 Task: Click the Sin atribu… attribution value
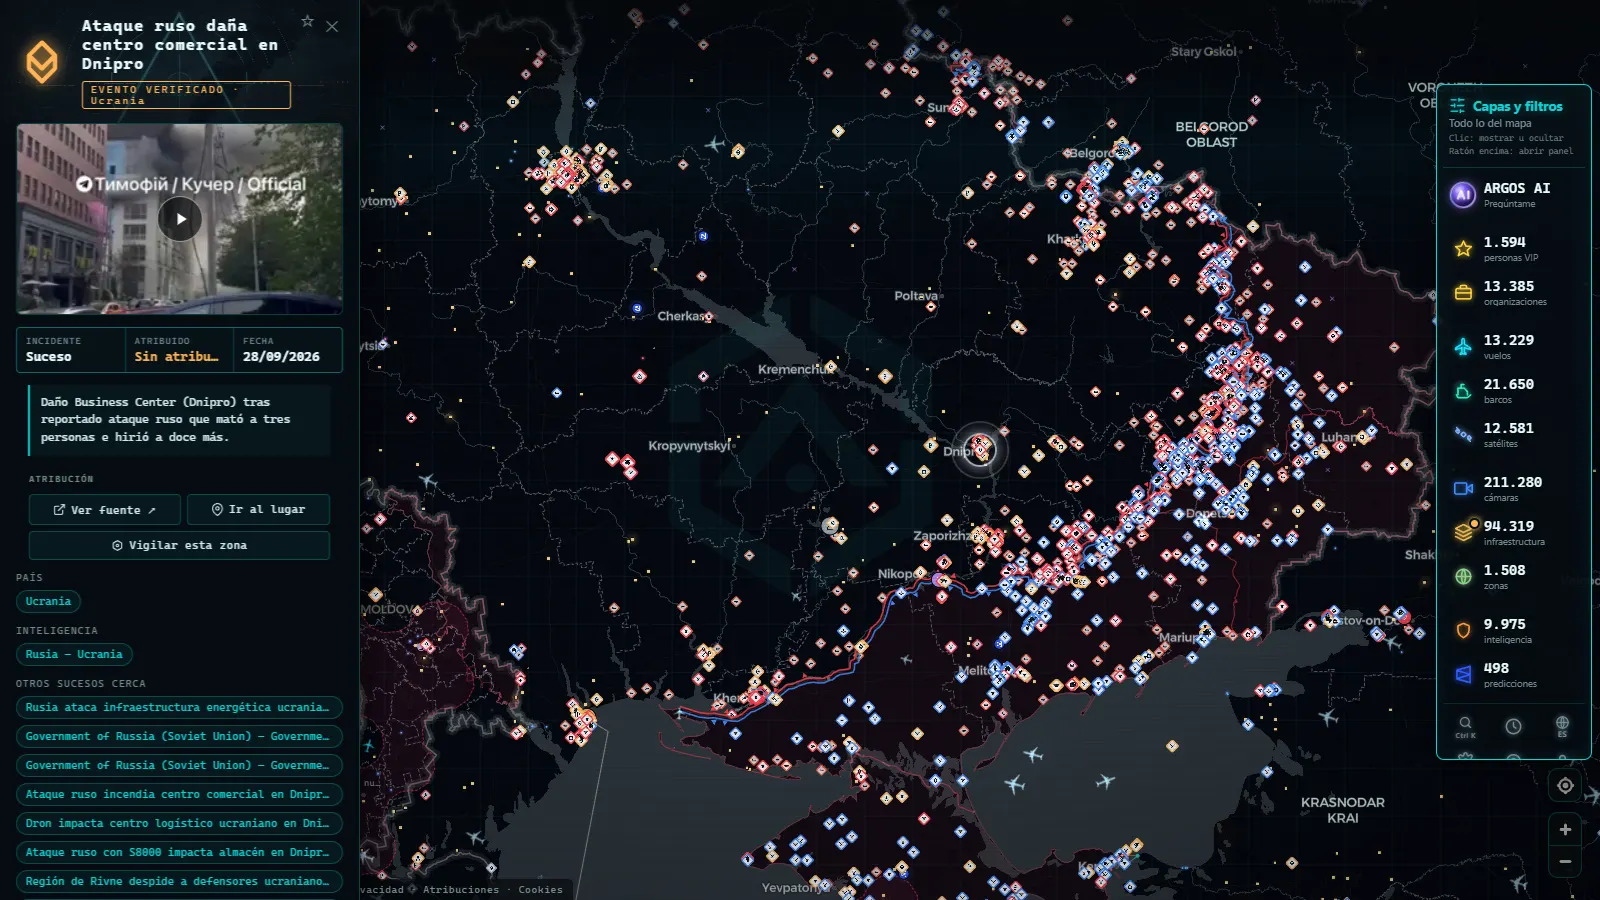coord(177,356)
